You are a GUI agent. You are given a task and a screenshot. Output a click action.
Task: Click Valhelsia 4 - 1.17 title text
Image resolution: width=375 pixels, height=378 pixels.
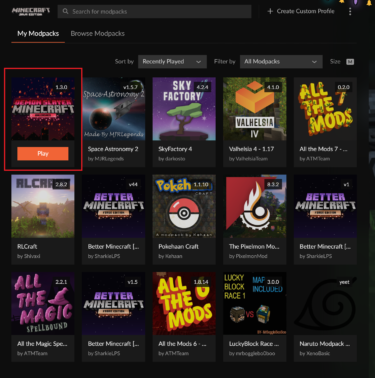point(251,149)
